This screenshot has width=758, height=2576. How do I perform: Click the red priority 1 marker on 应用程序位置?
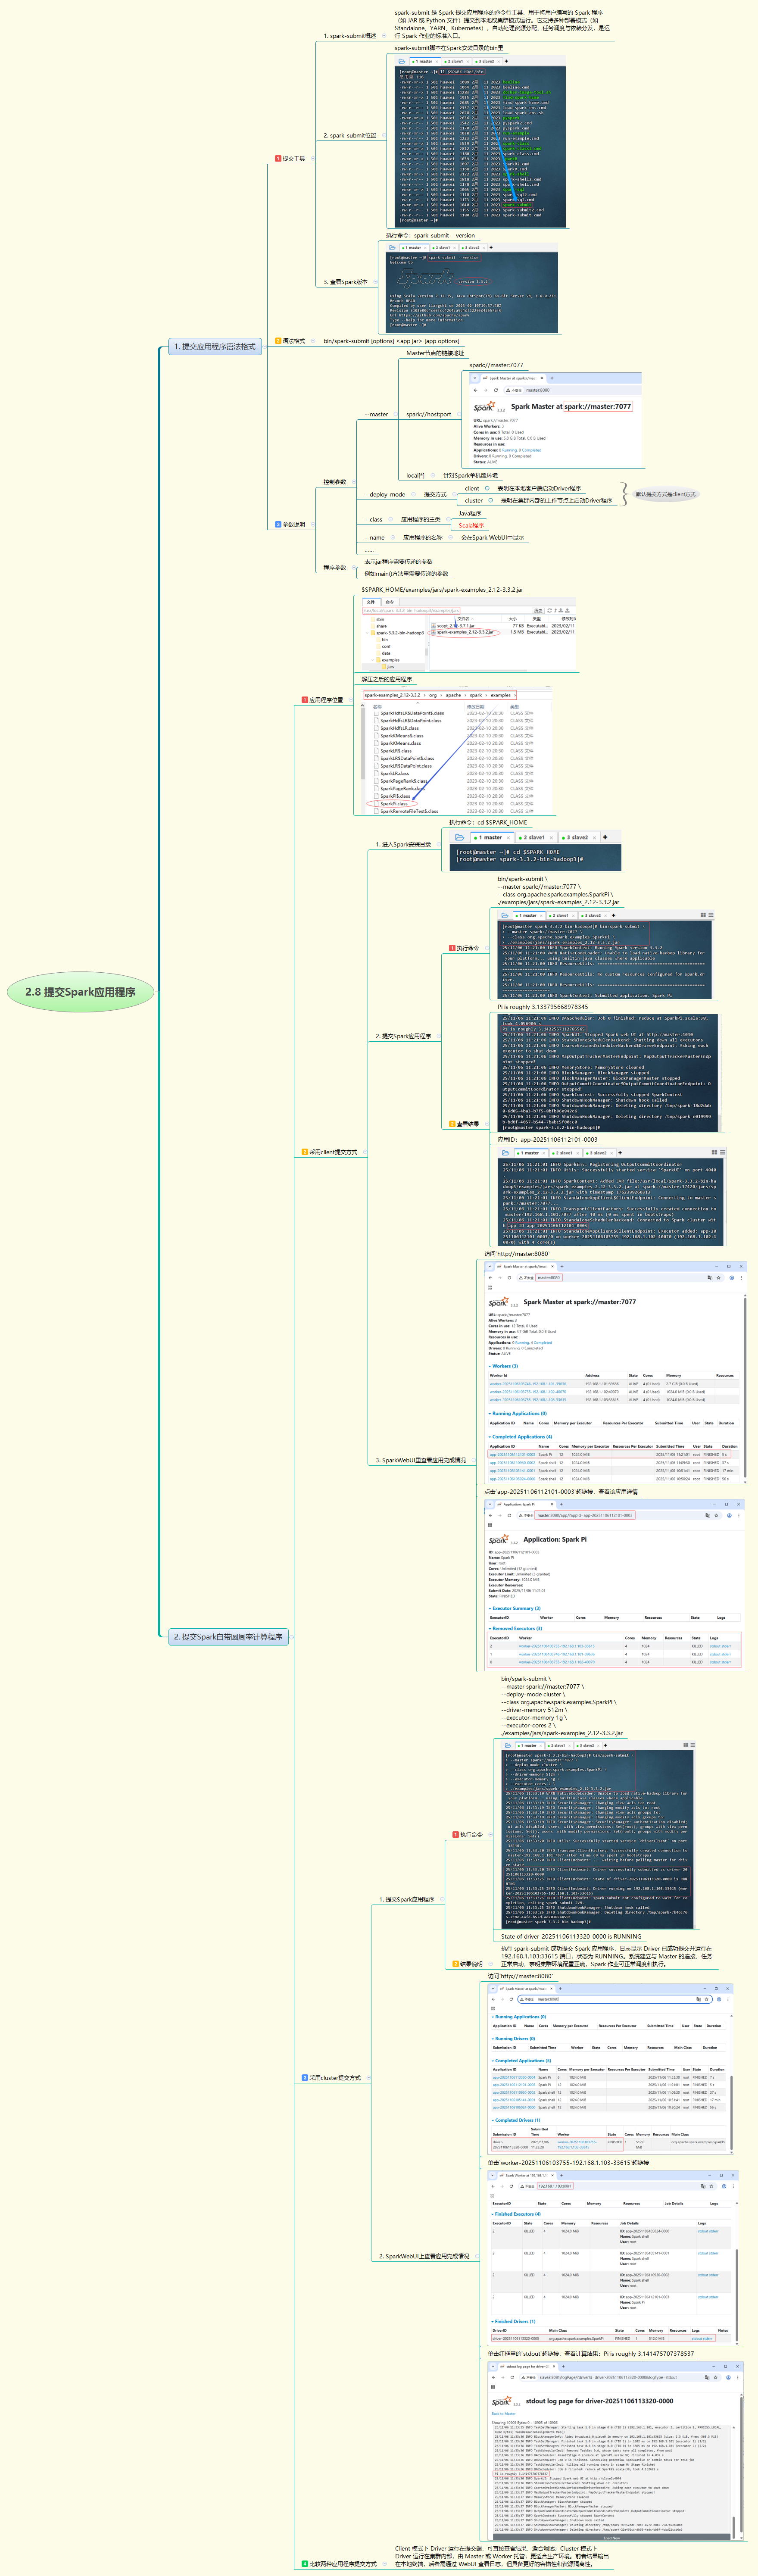(305, 700)
